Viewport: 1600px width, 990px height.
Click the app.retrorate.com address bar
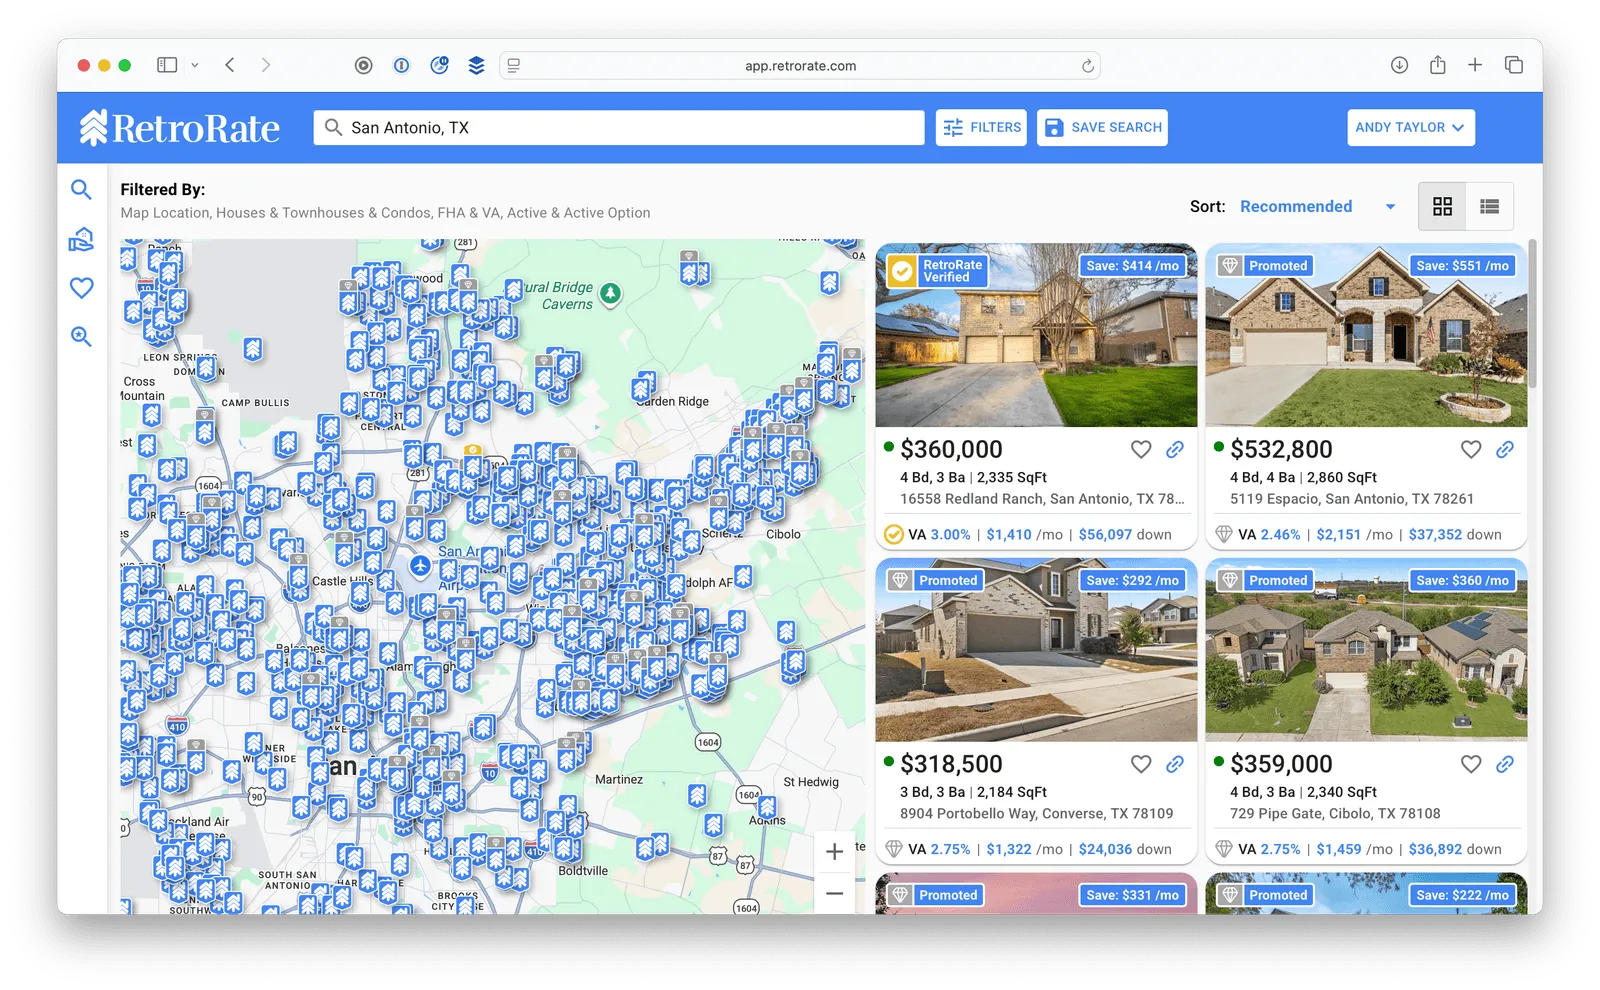(x=800, y=66)
